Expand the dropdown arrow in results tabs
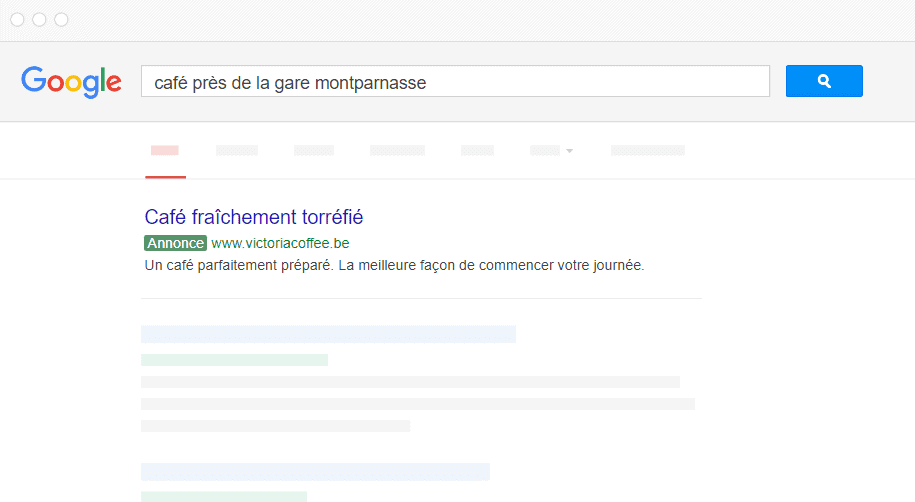 (570, 151)
